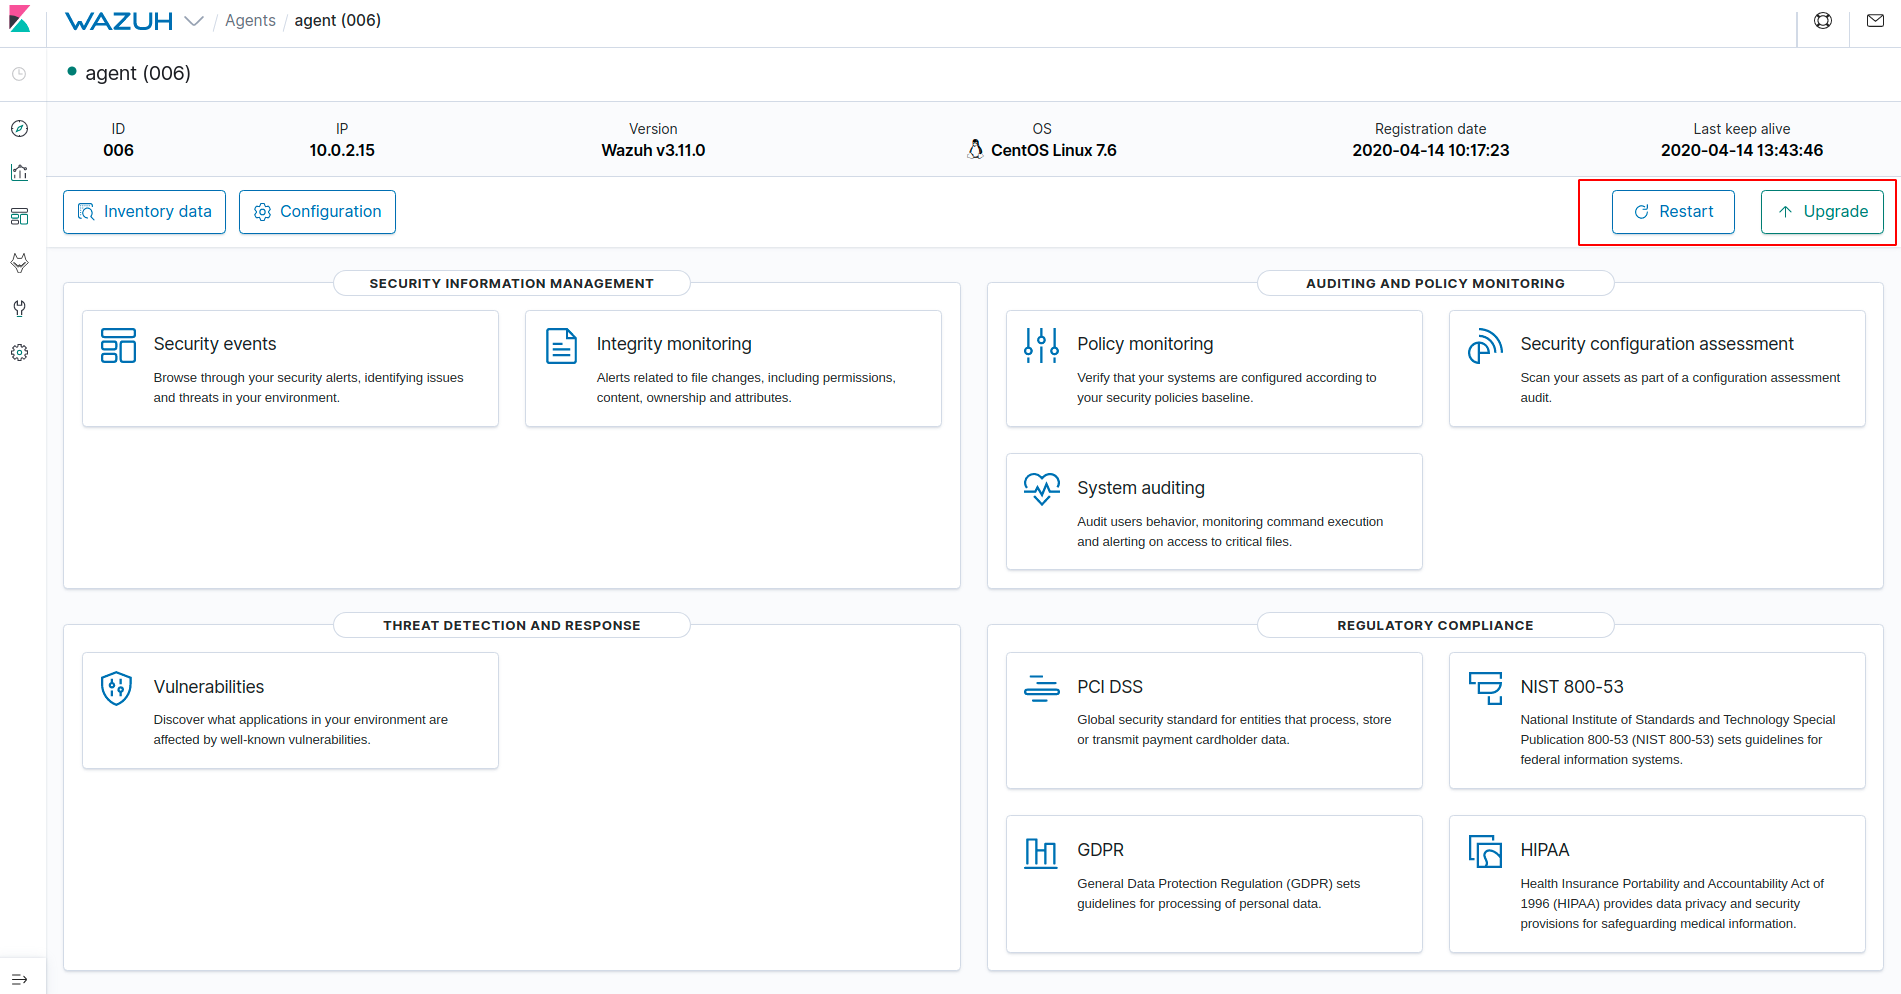Open the mail newsfeed icon in header
The width and height of the screenshot is (1901, 994).
coord(1876,21)
